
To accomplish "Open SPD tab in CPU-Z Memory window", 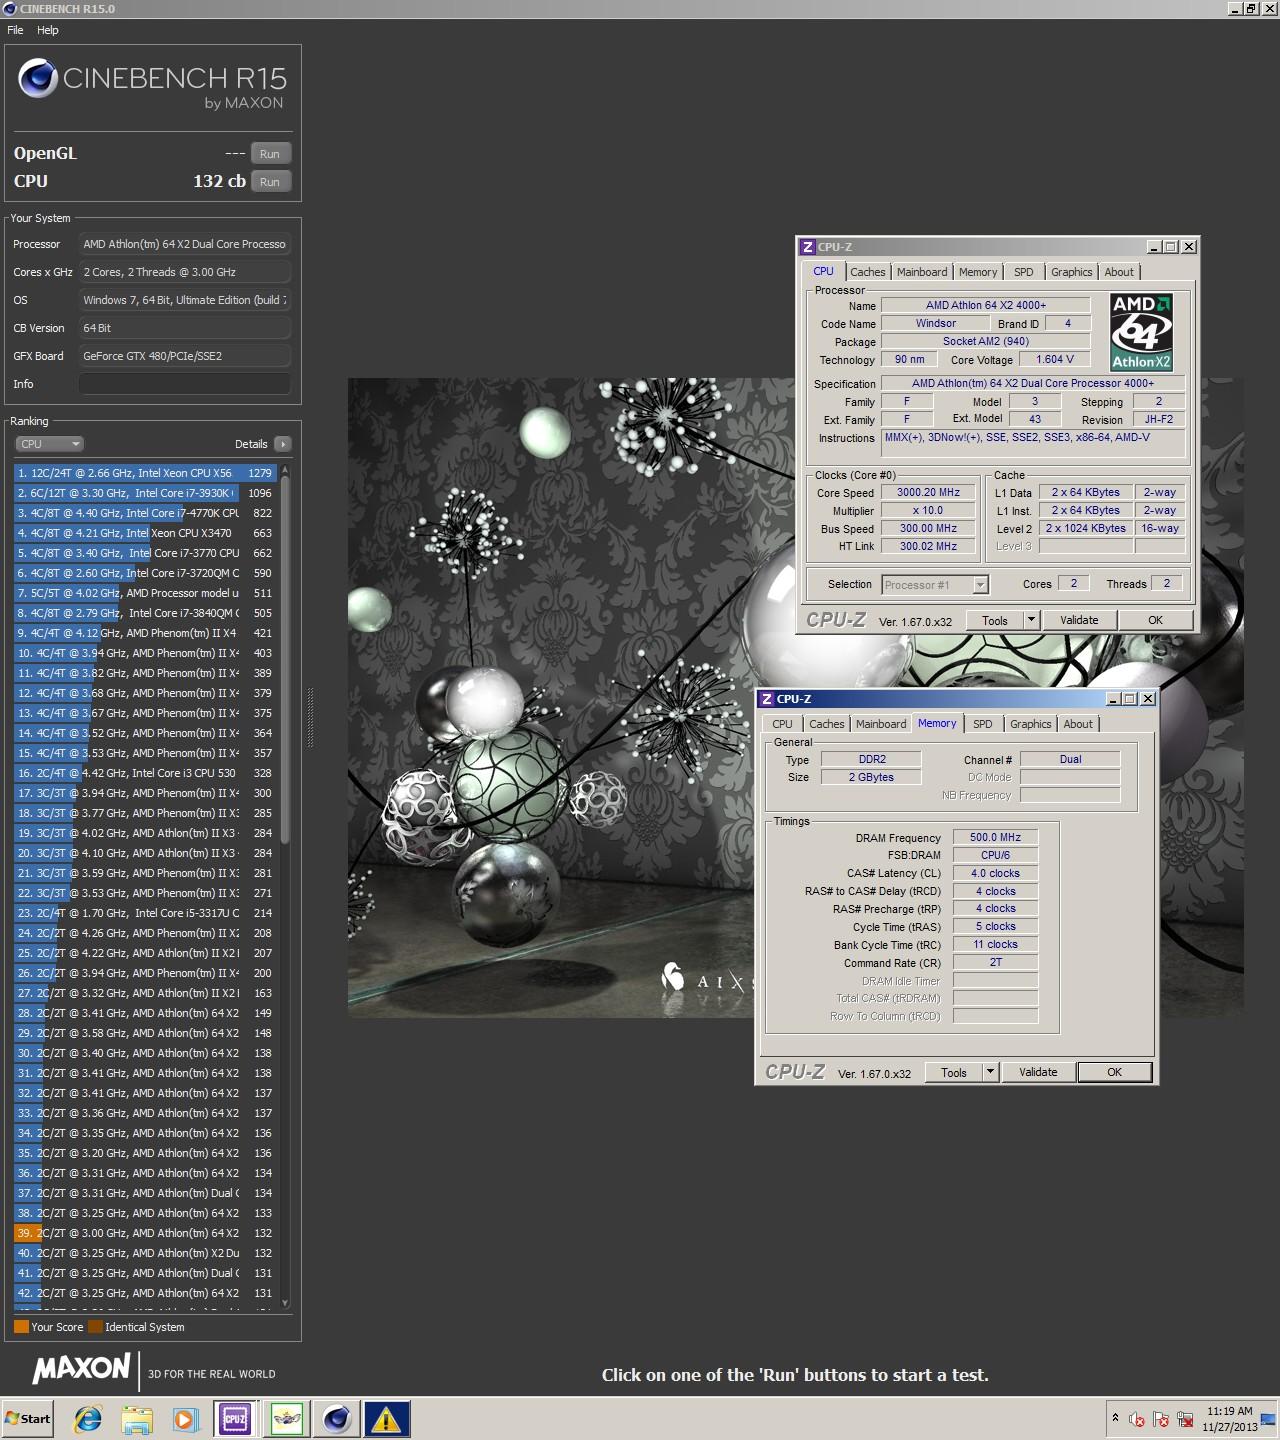I will (x=983, y=724).
